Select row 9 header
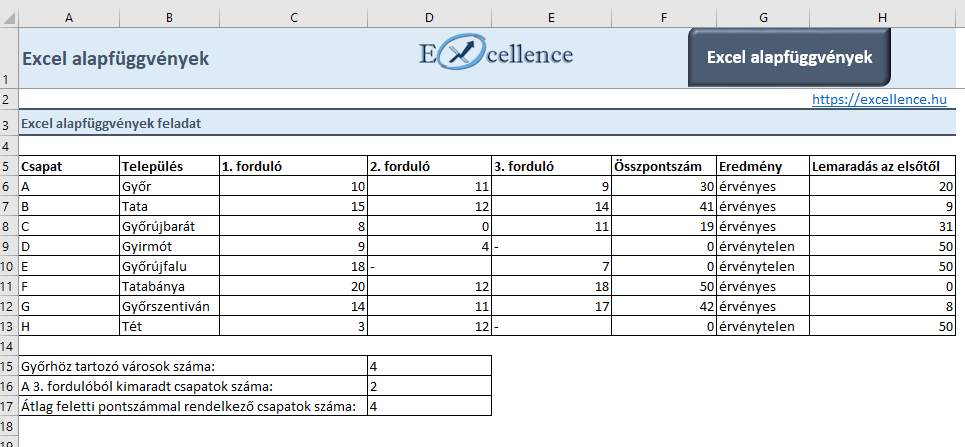 pyautogui.click(x=9, y=246)
